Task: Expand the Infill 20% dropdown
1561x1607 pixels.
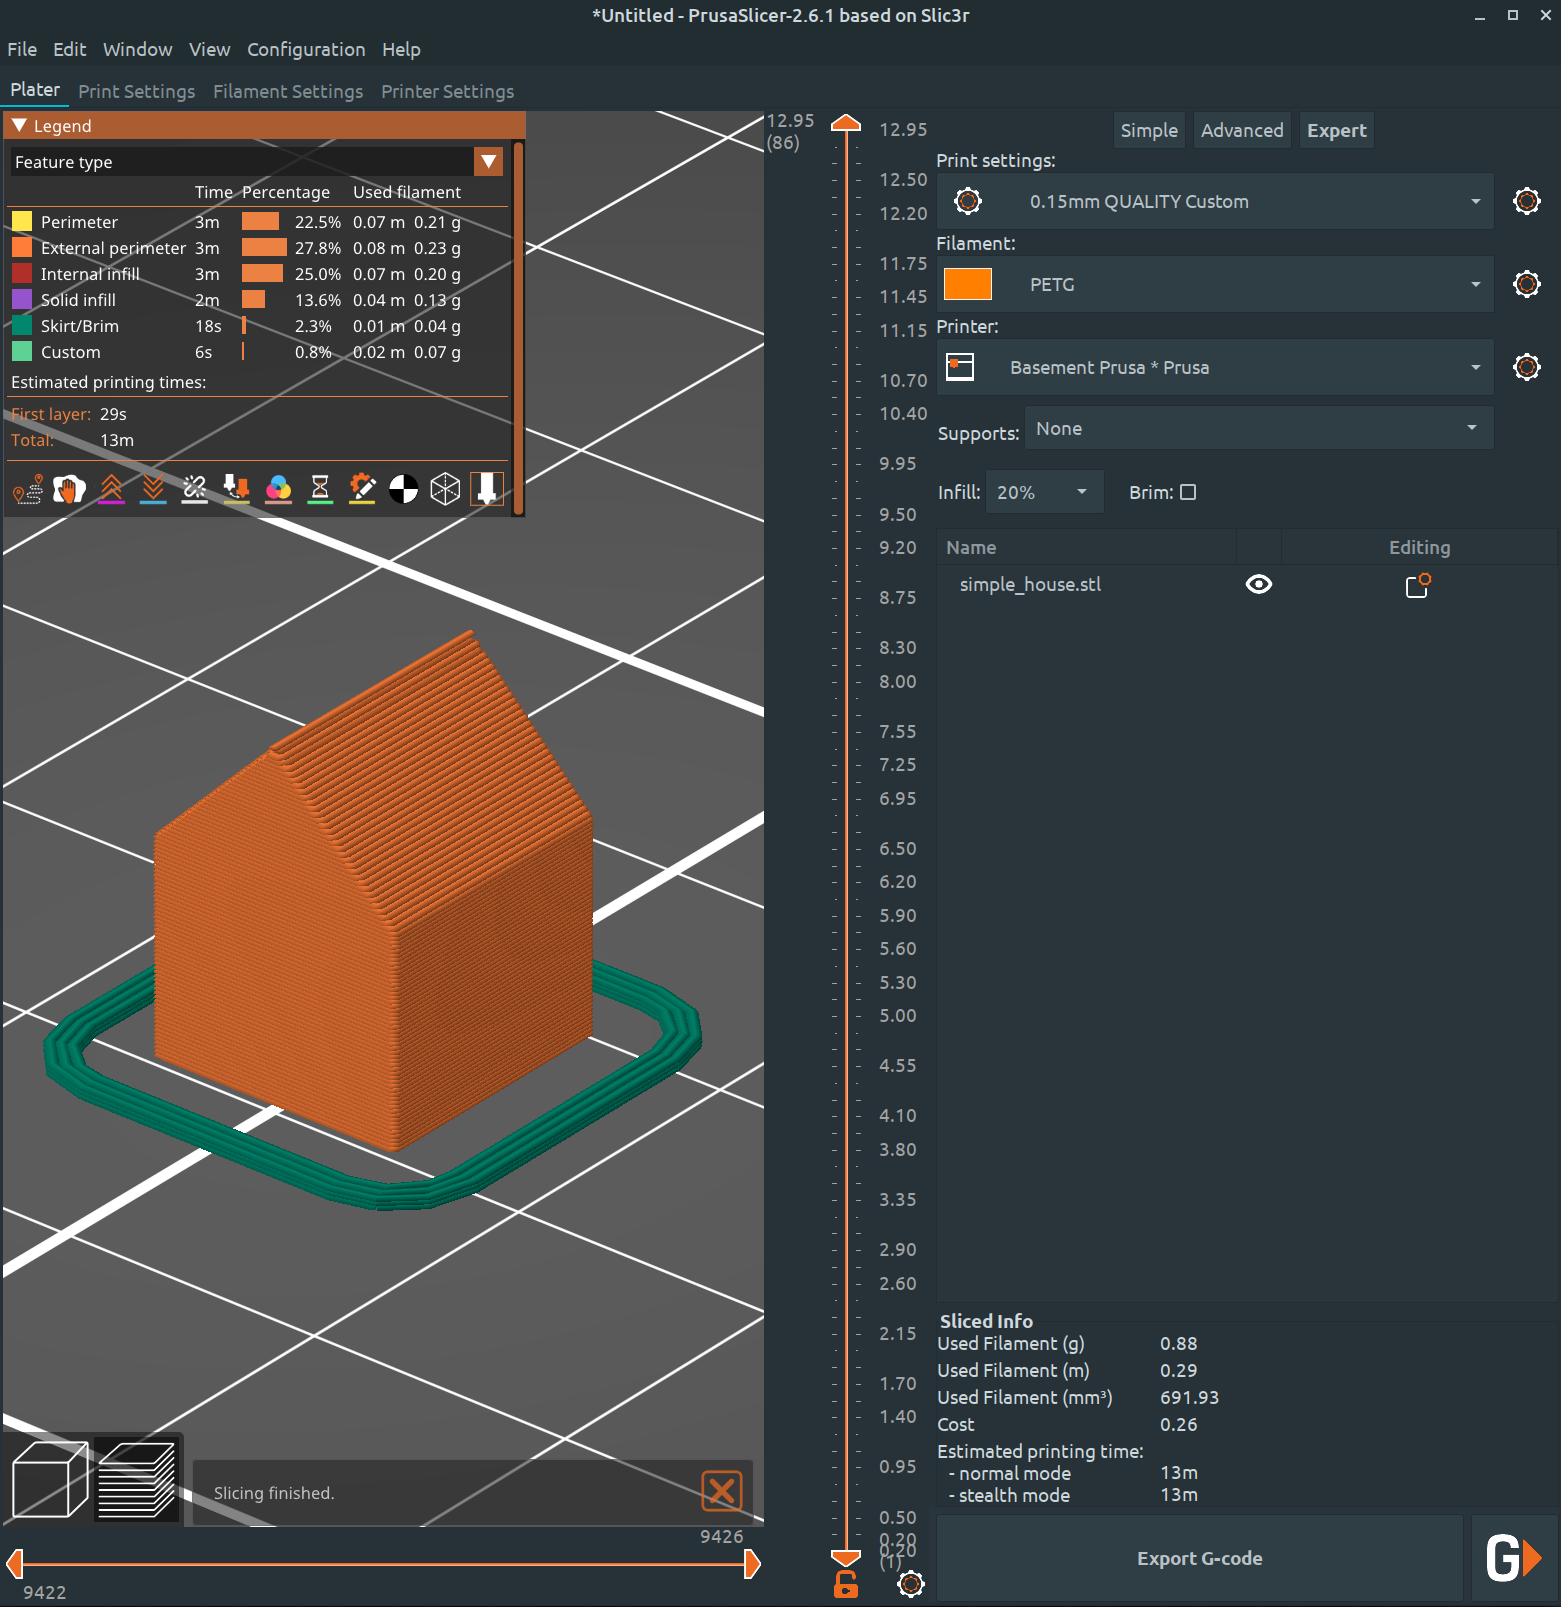Action: coord(1043,492)
